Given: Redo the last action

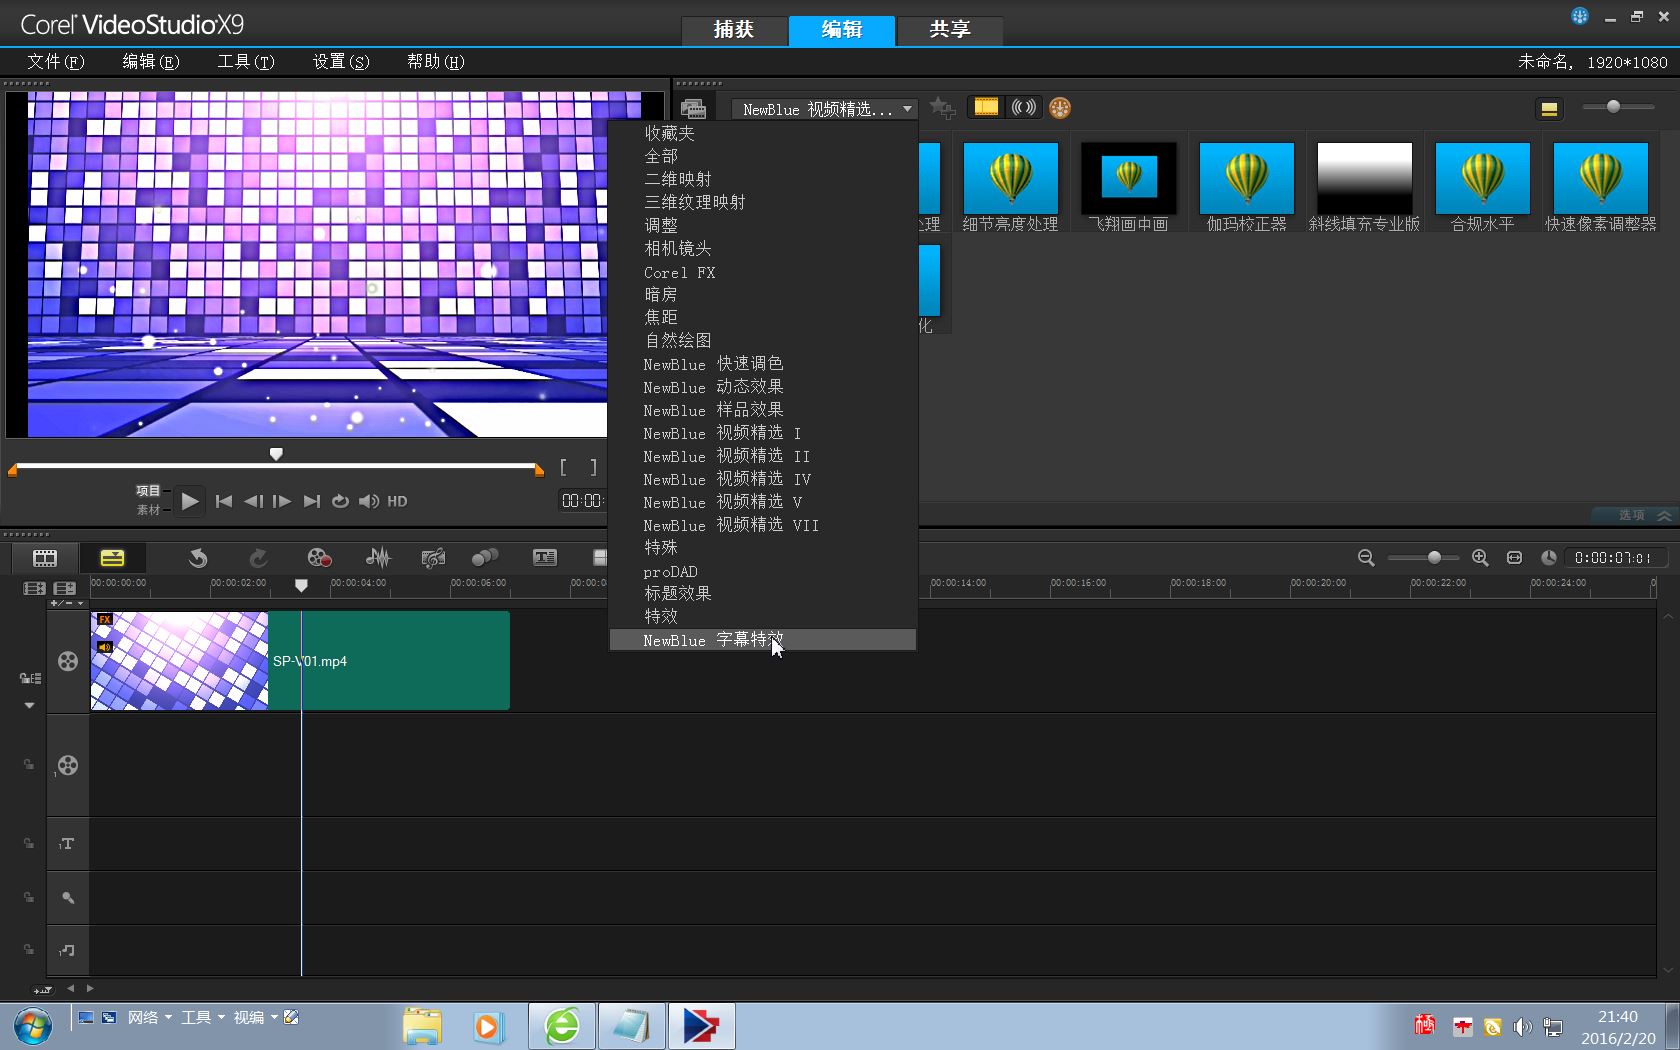Looking at the screenshot, I should [258, 558].
